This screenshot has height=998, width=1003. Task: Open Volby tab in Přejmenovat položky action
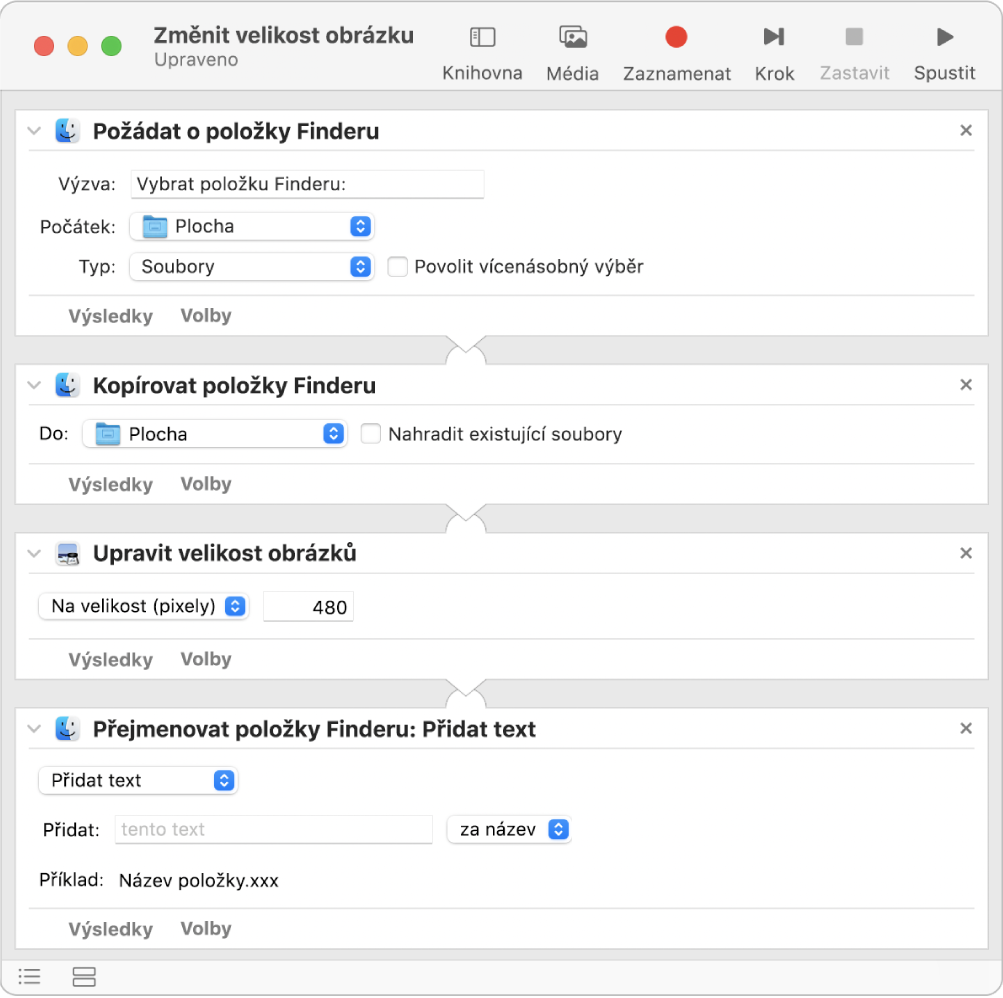[x=206, y=929]
